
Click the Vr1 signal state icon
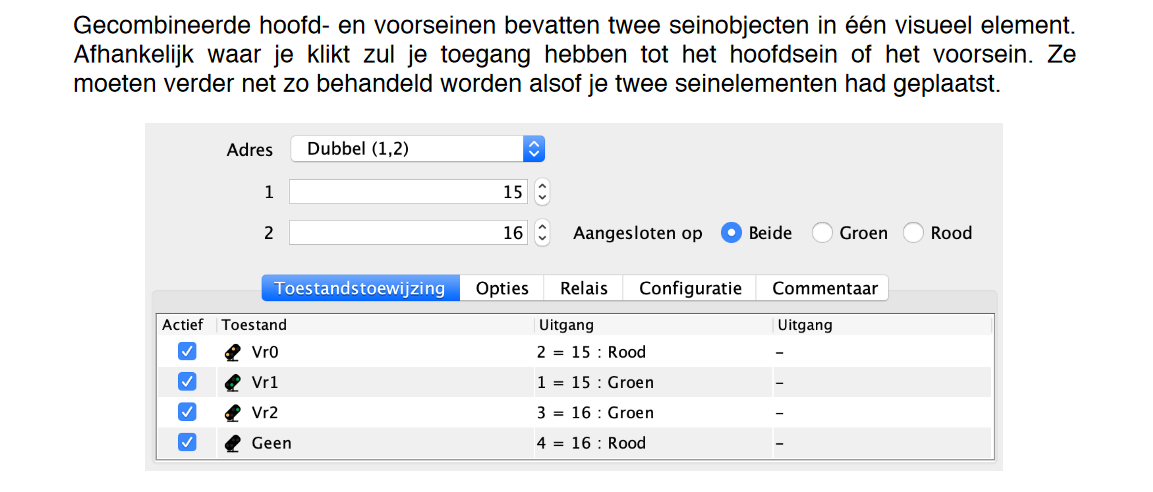(x=232, y=382)
